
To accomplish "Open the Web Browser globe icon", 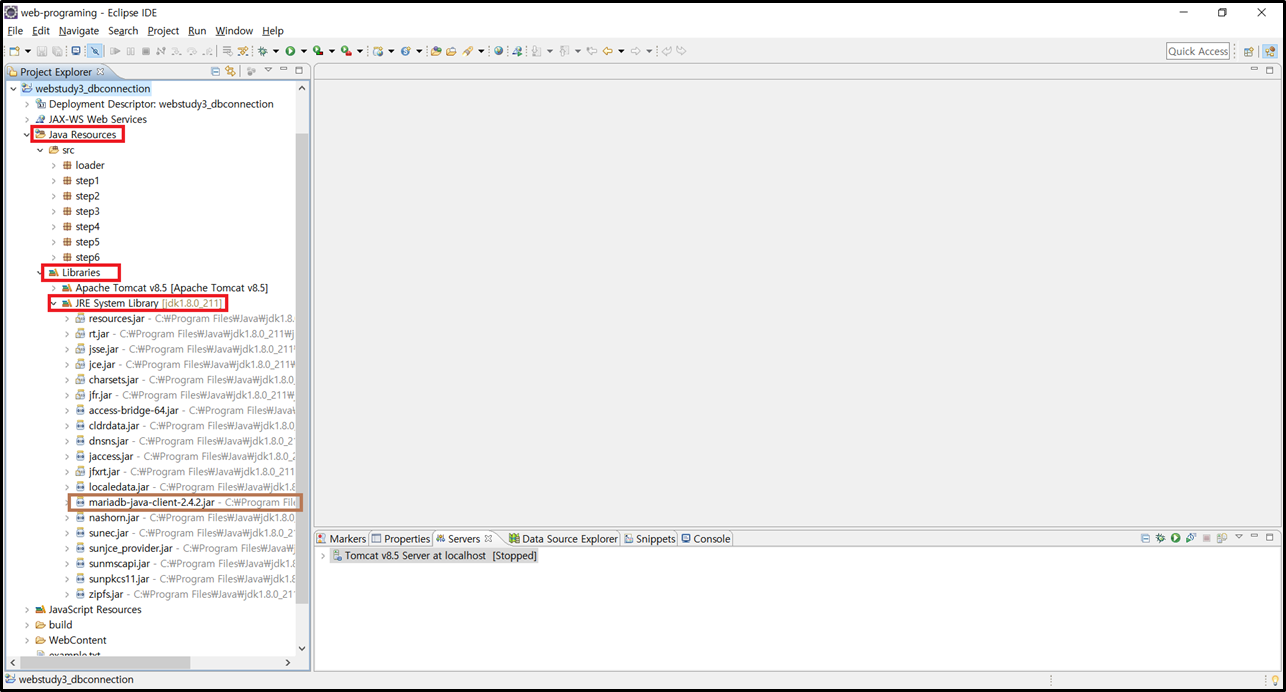I will pyautogui.click(x=498, y=51).
